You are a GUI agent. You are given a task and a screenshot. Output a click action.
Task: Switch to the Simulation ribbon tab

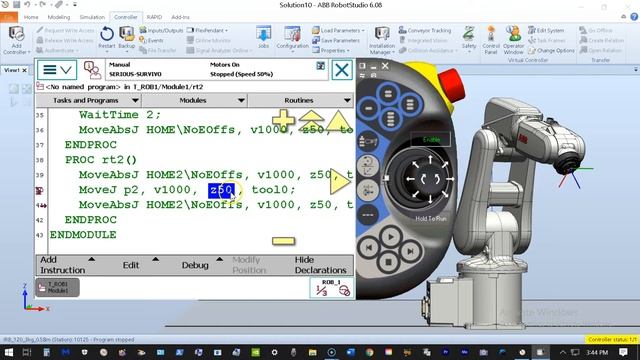click(x=92, y=17)
